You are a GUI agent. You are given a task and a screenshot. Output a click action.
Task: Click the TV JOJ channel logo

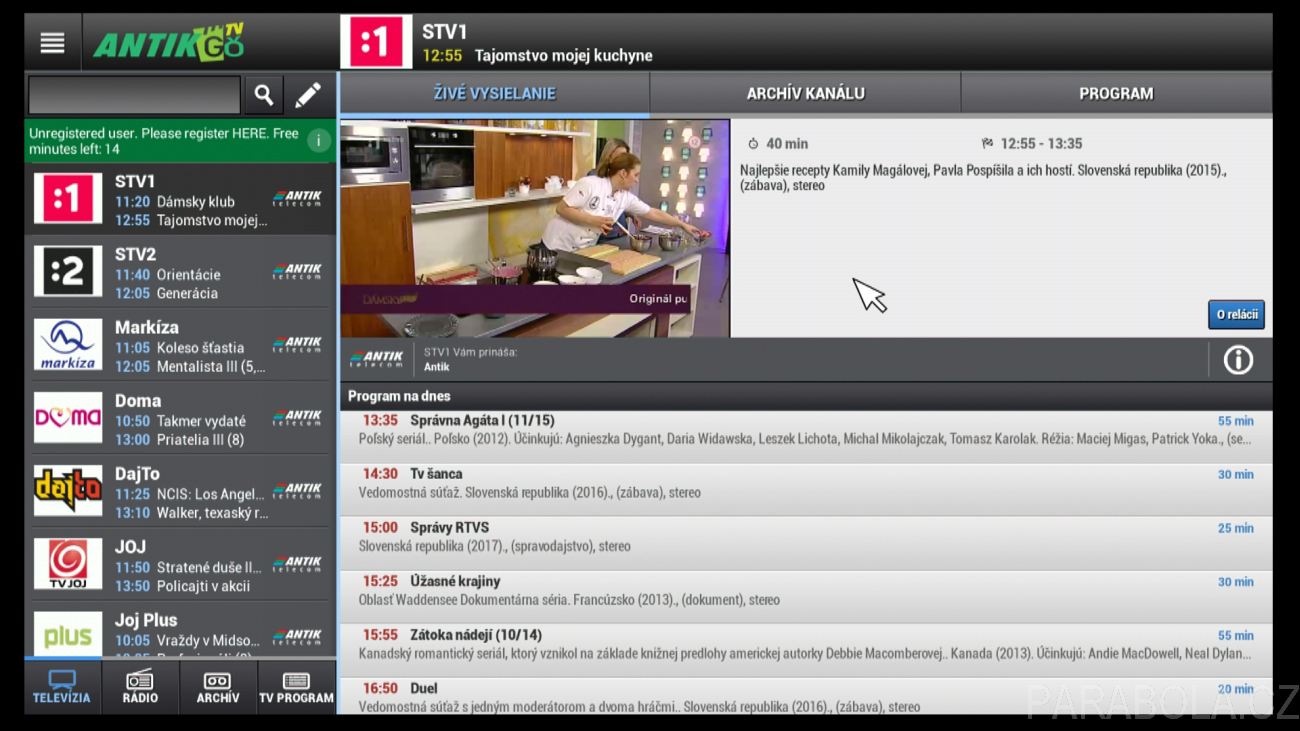[68, 563]
